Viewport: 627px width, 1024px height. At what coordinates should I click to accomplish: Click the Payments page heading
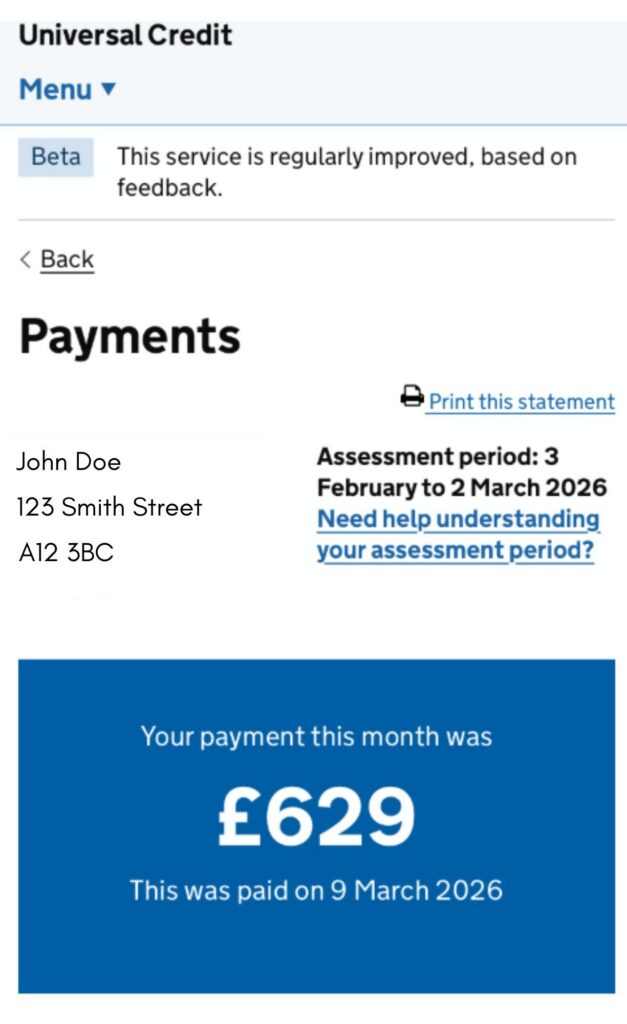point(130,337)
